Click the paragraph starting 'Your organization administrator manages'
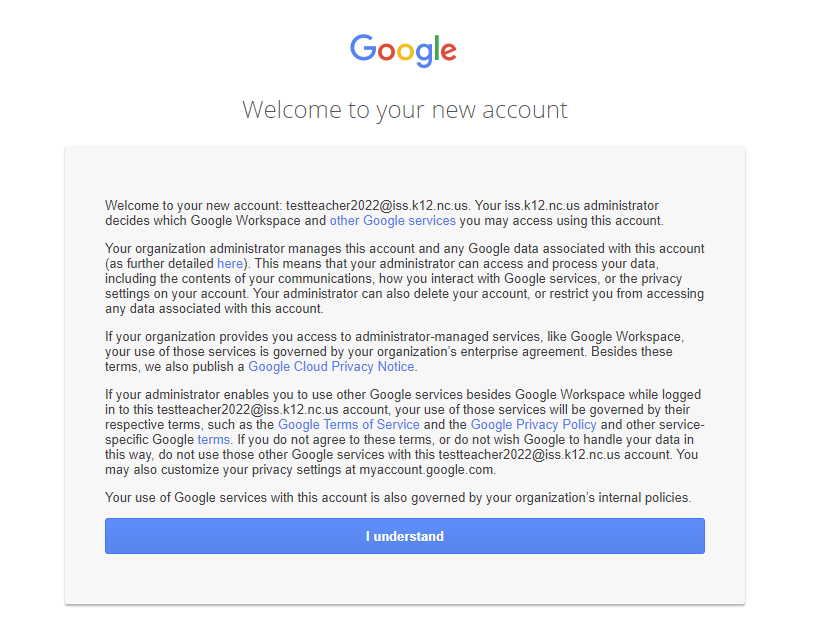This screenshot has width=821, height=626. click(x=405, y=278)
